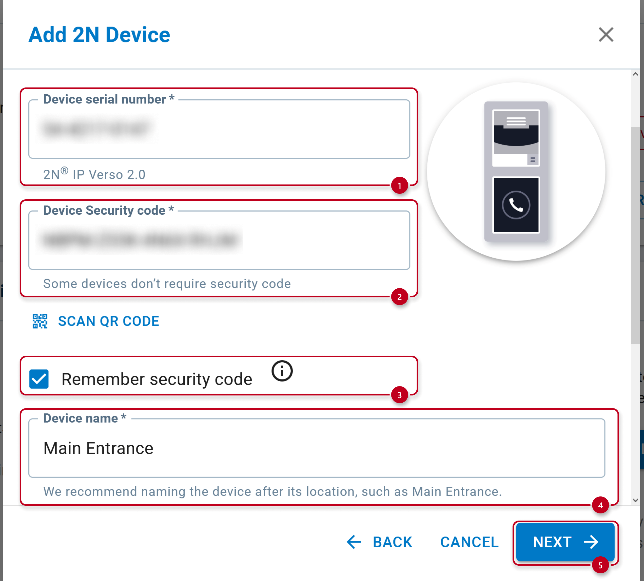
Task: Click red annotation marker number 1
Action: pos(399,185)
